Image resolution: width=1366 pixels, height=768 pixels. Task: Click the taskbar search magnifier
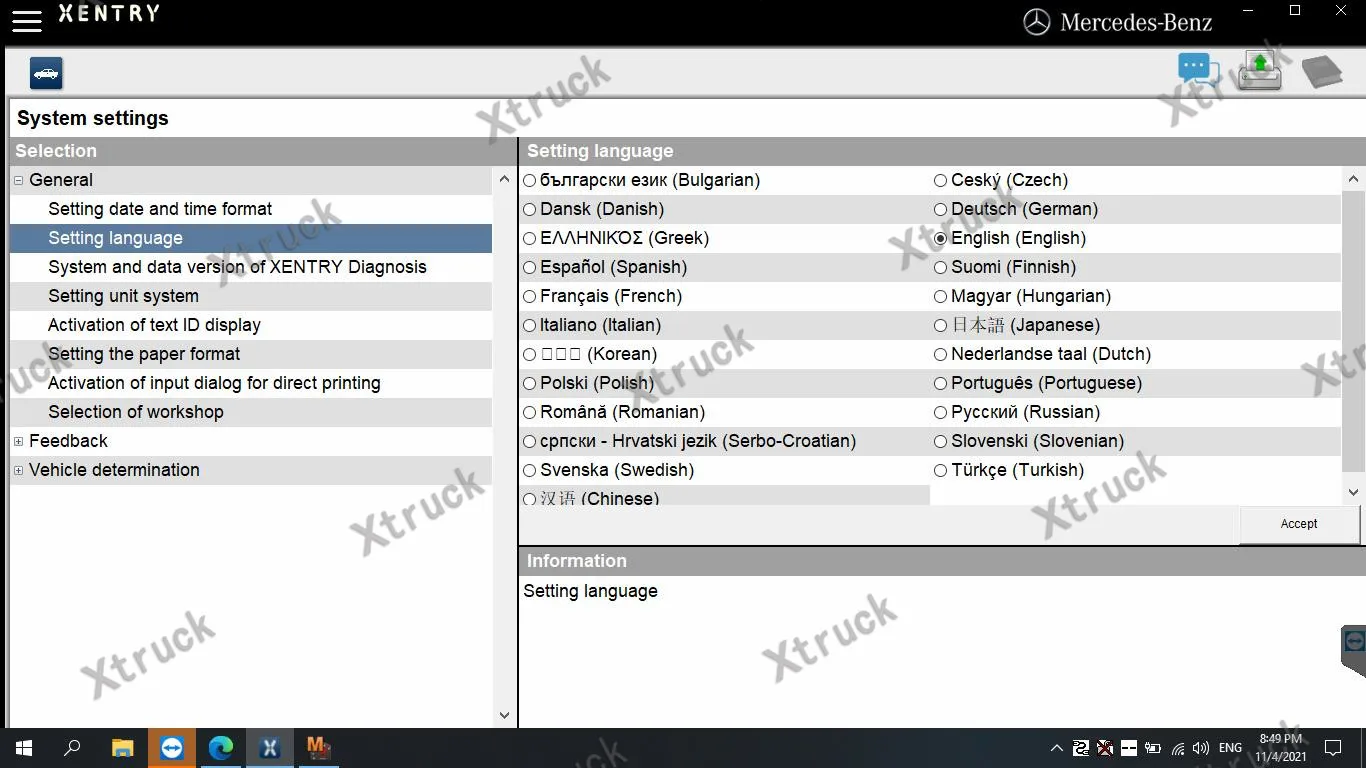coord(72,748)
